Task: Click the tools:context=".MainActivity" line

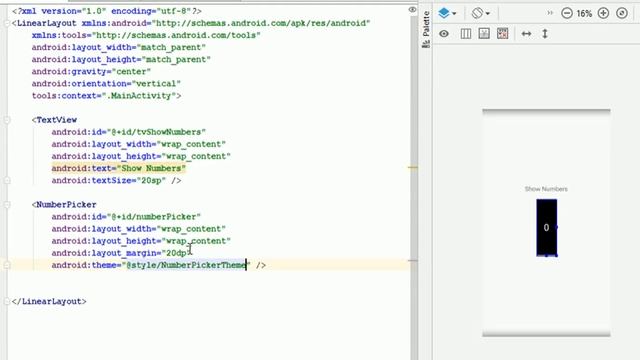Action: click(x=107, y=96)
